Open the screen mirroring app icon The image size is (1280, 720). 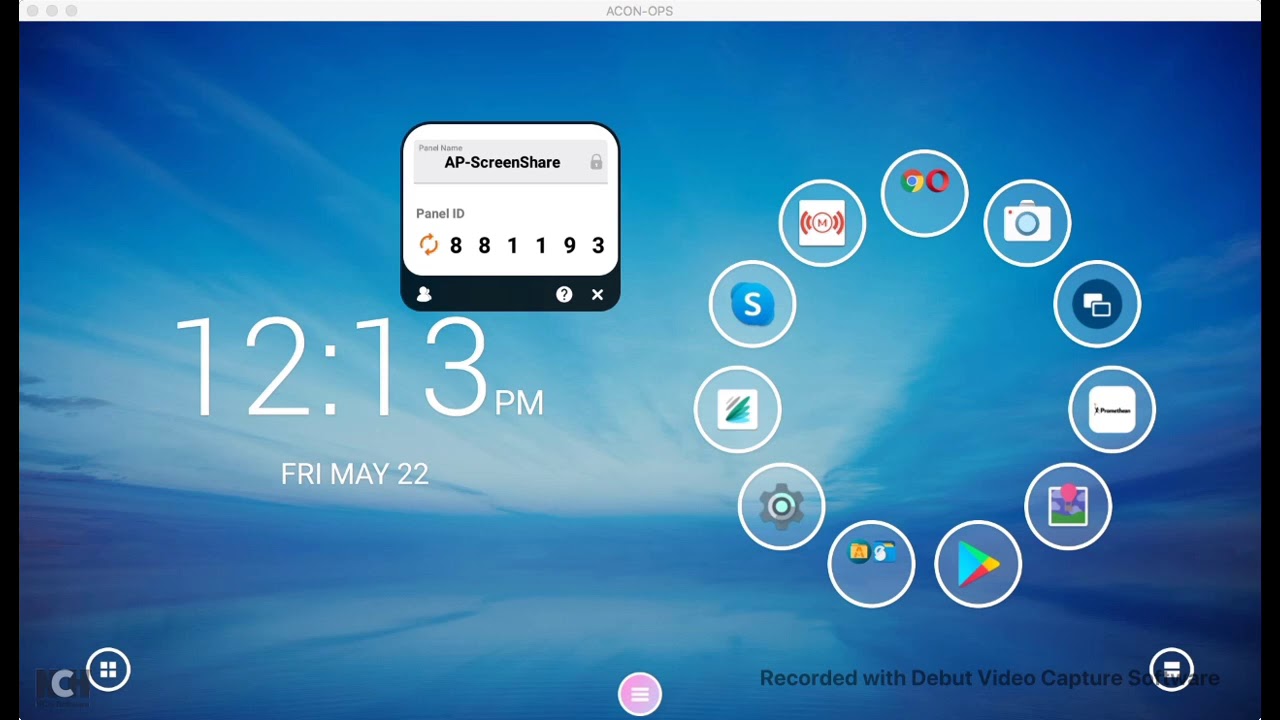coord(1097,304)
